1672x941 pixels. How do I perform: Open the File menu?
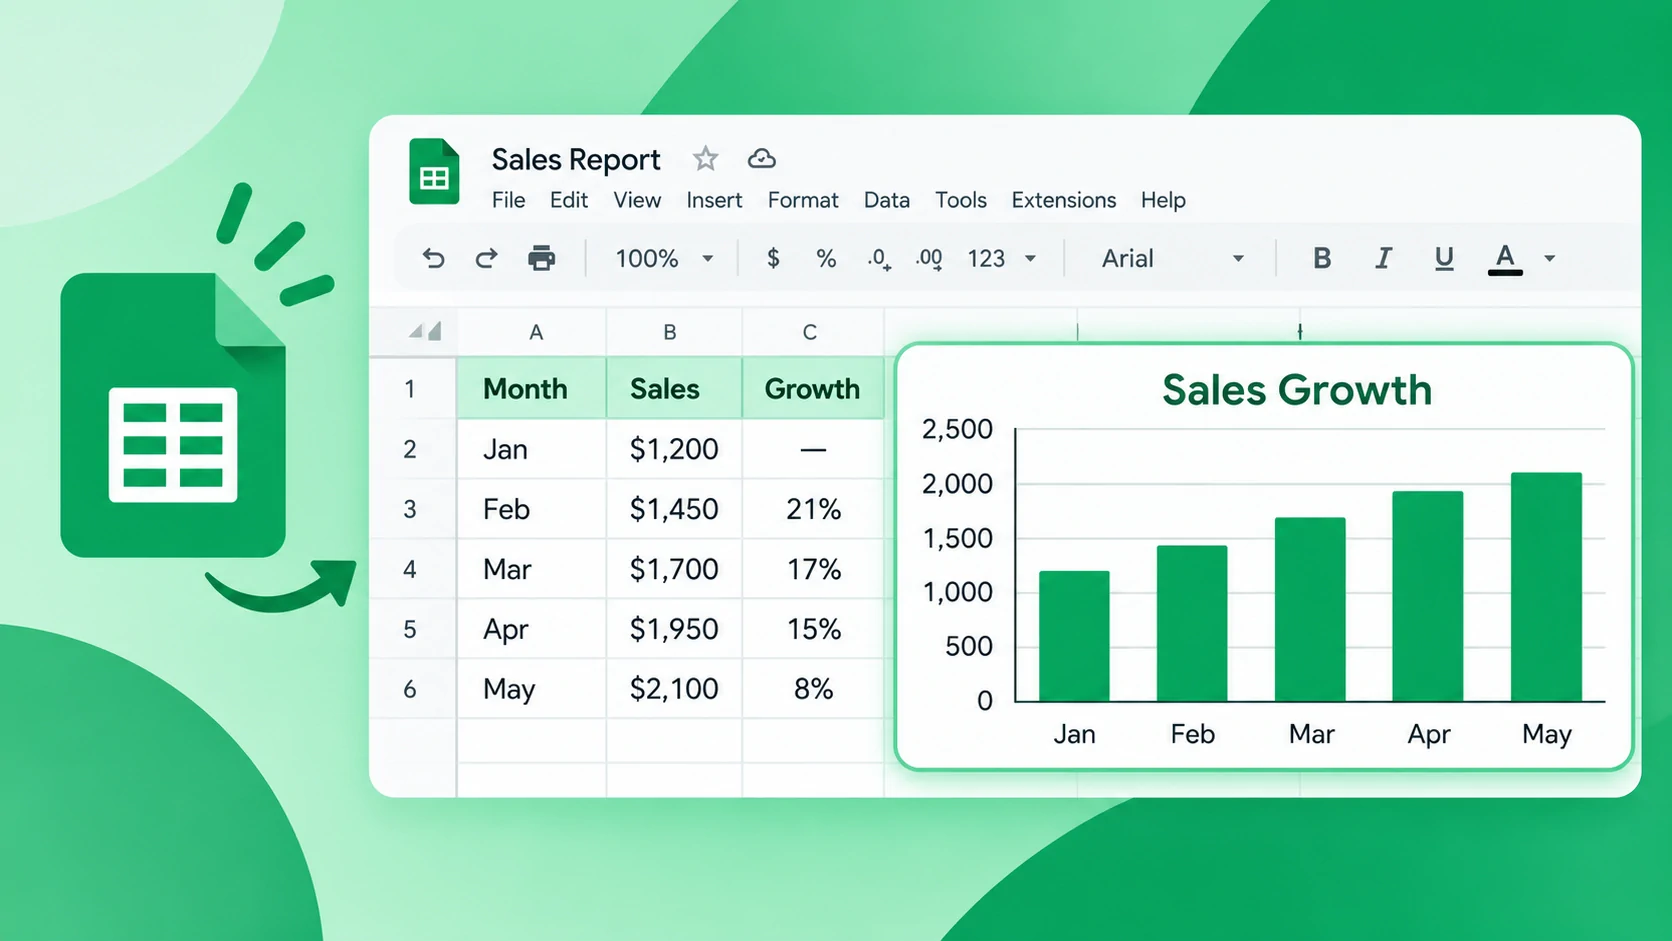(508, 200)
